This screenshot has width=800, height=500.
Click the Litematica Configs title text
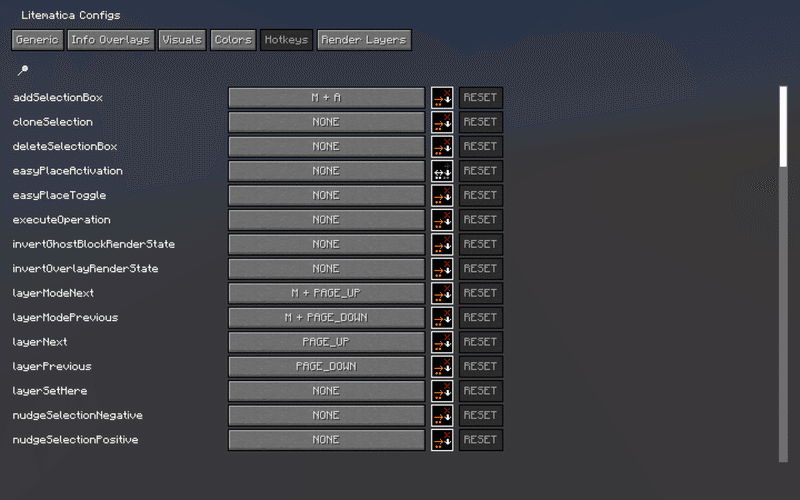[x=71, y=15]
